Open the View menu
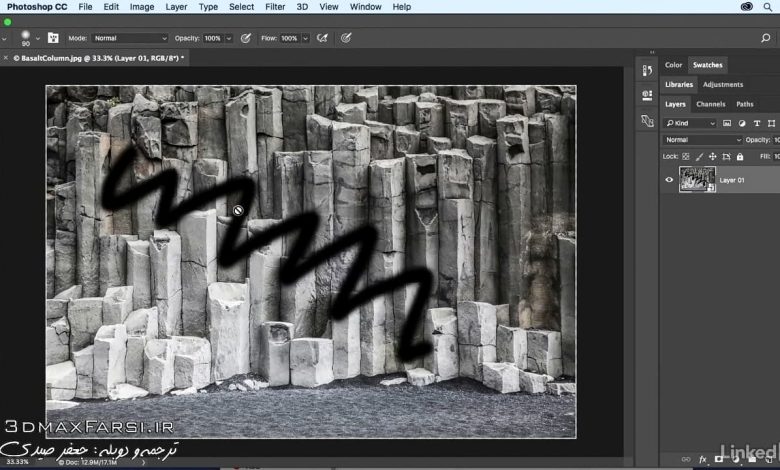780x470 pixels. [328, 7]
